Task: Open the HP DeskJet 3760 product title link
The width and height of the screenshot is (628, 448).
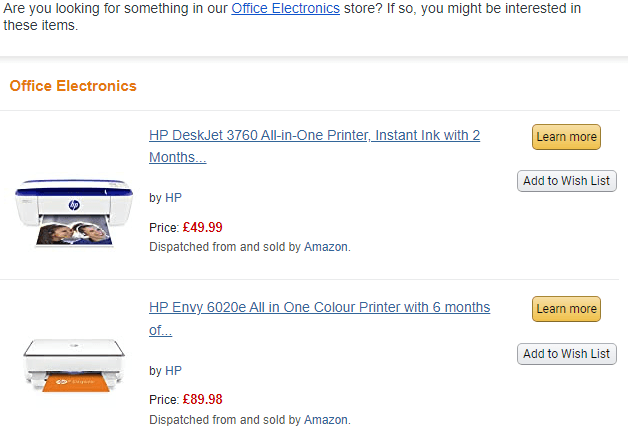Action: pos(314,135)
